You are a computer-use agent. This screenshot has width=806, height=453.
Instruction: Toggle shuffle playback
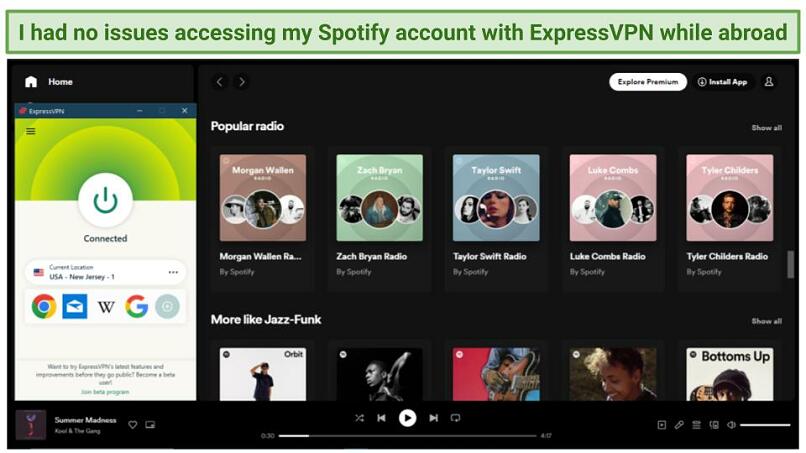coord(359,418)
